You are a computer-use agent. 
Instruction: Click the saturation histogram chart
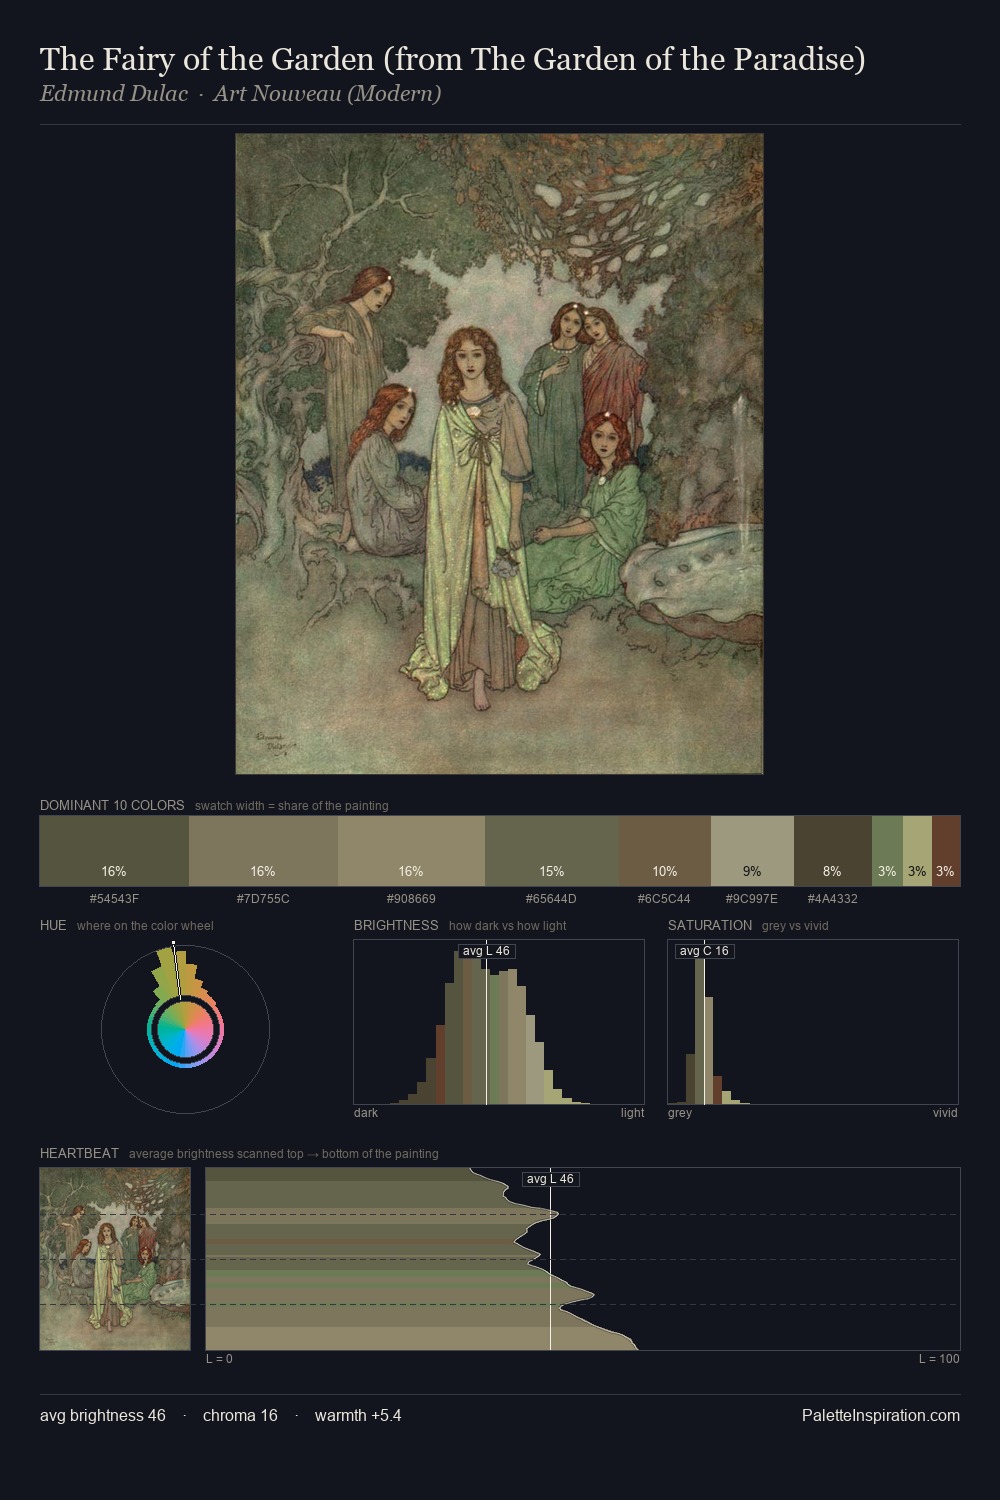click(x=813, y=1022)
